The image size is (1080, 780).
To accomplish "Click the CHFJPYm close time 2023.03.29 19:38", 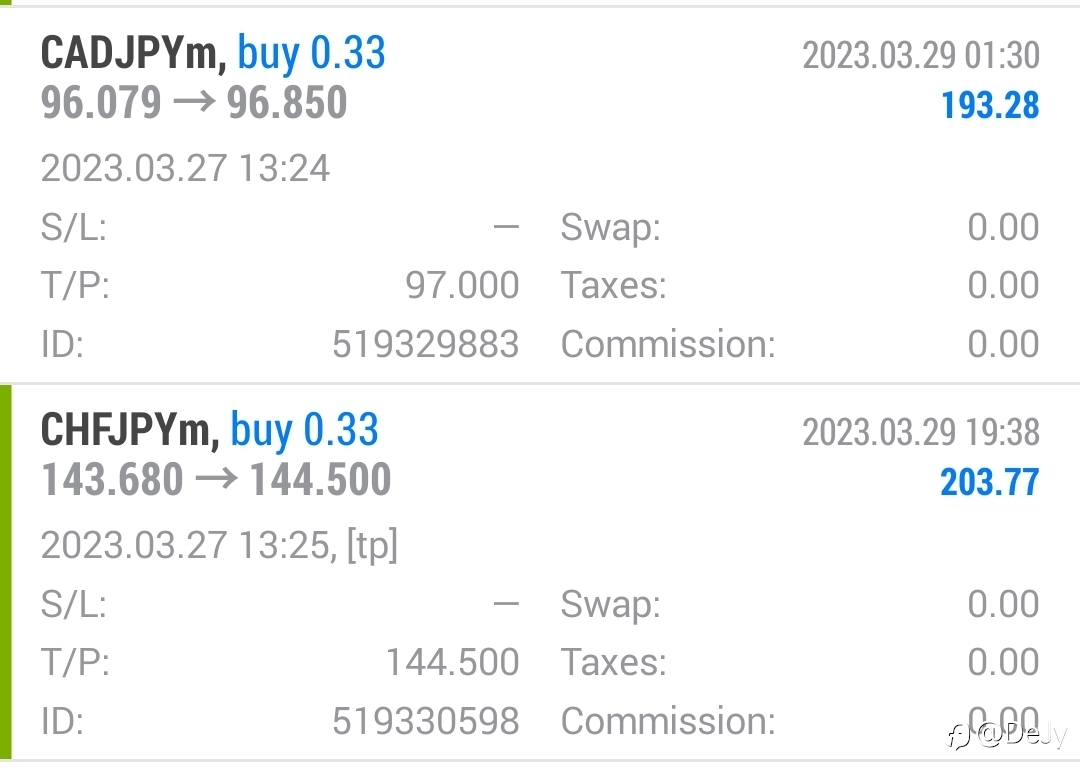I will click(x=921, y=432).
